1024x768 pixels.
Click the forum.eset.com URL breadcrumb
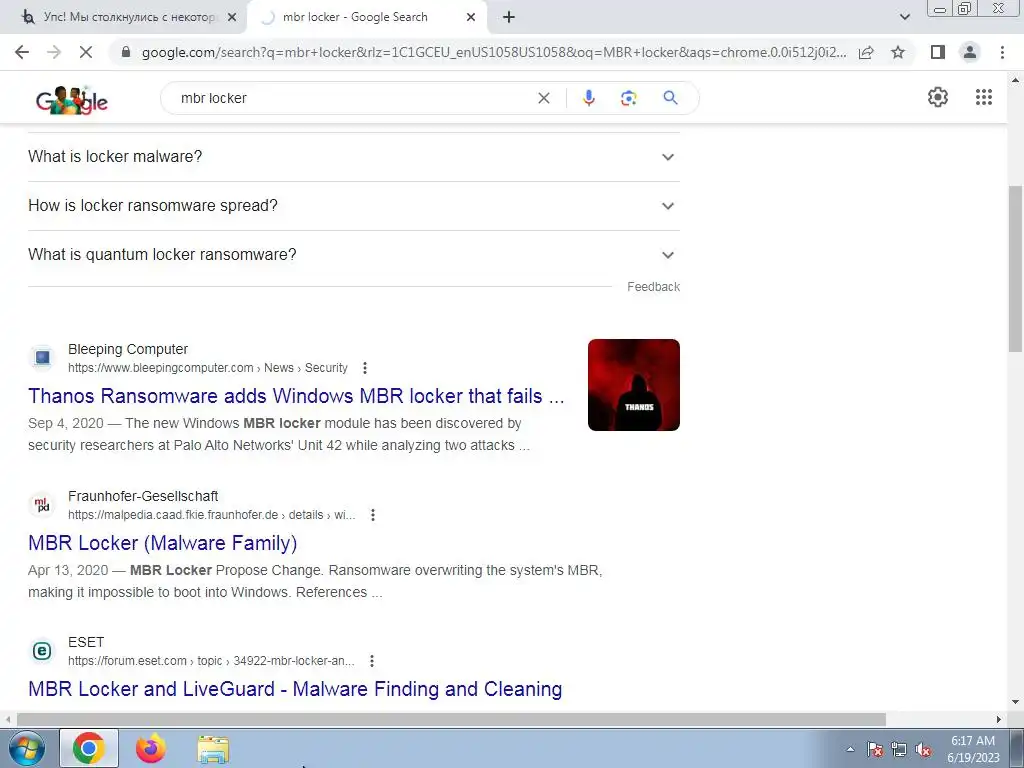pos(211,661)
